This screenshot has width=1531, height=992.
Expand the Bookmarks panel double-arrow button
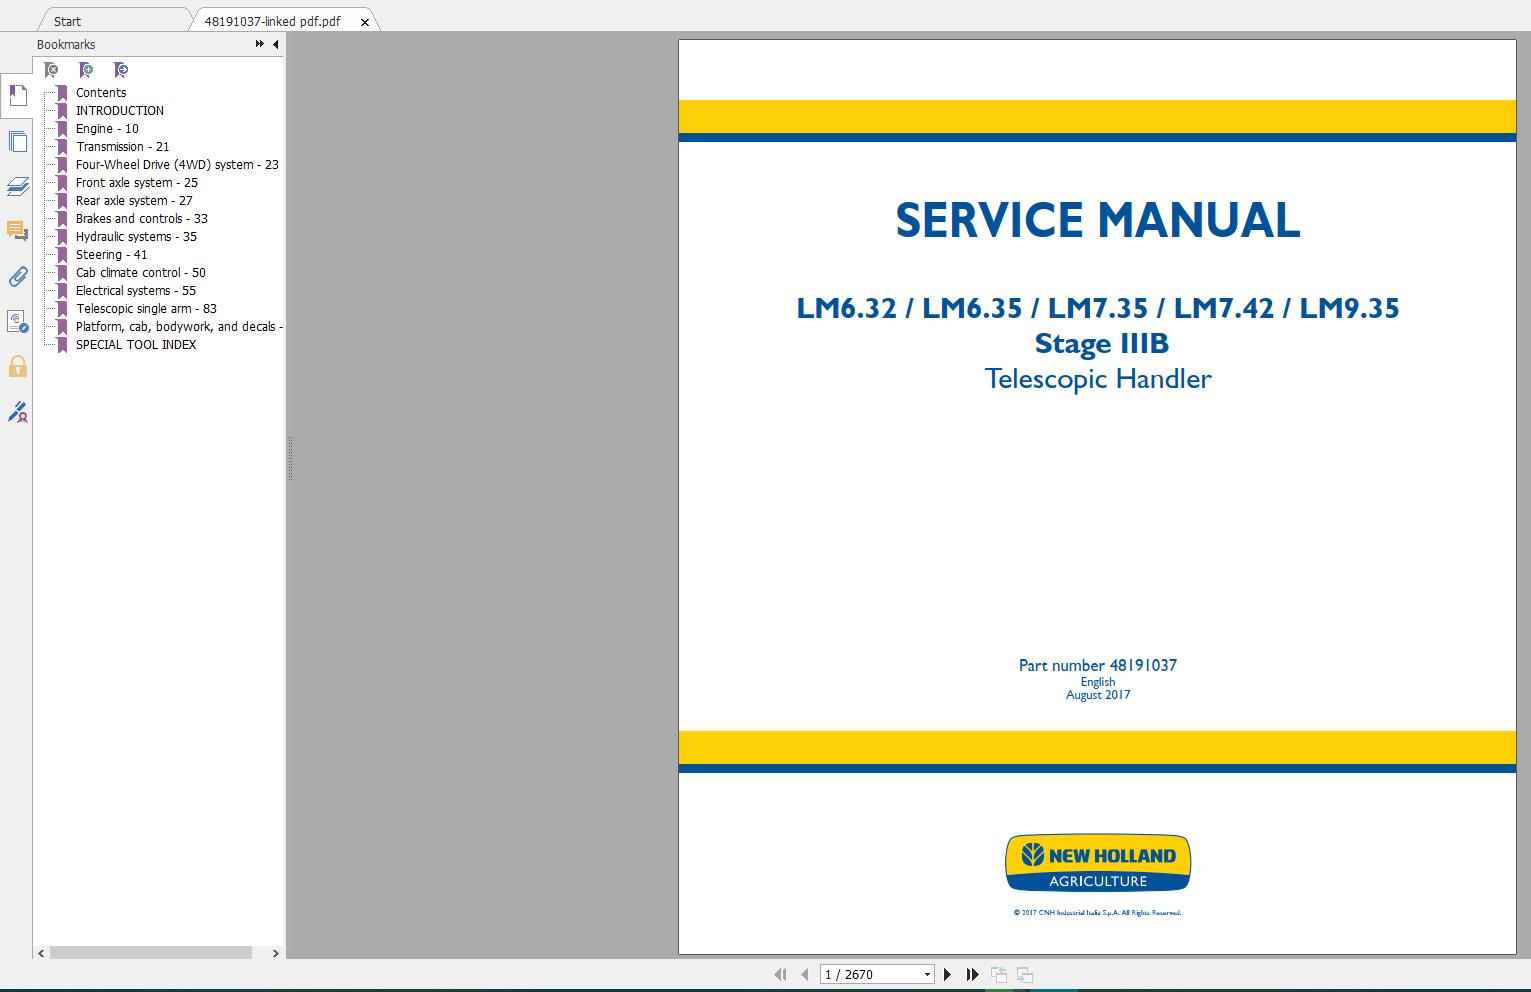(x=260, y=44)
